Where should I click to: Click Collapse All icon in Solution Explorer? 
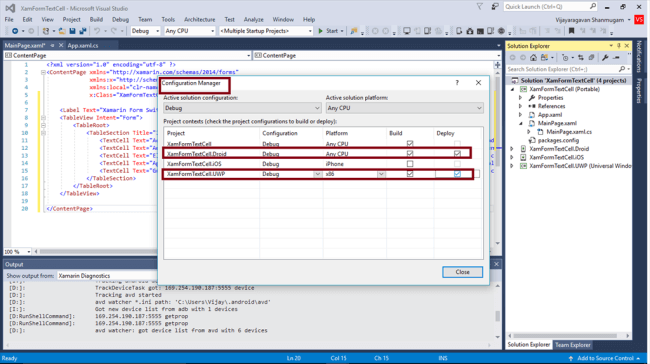point(592,58)
